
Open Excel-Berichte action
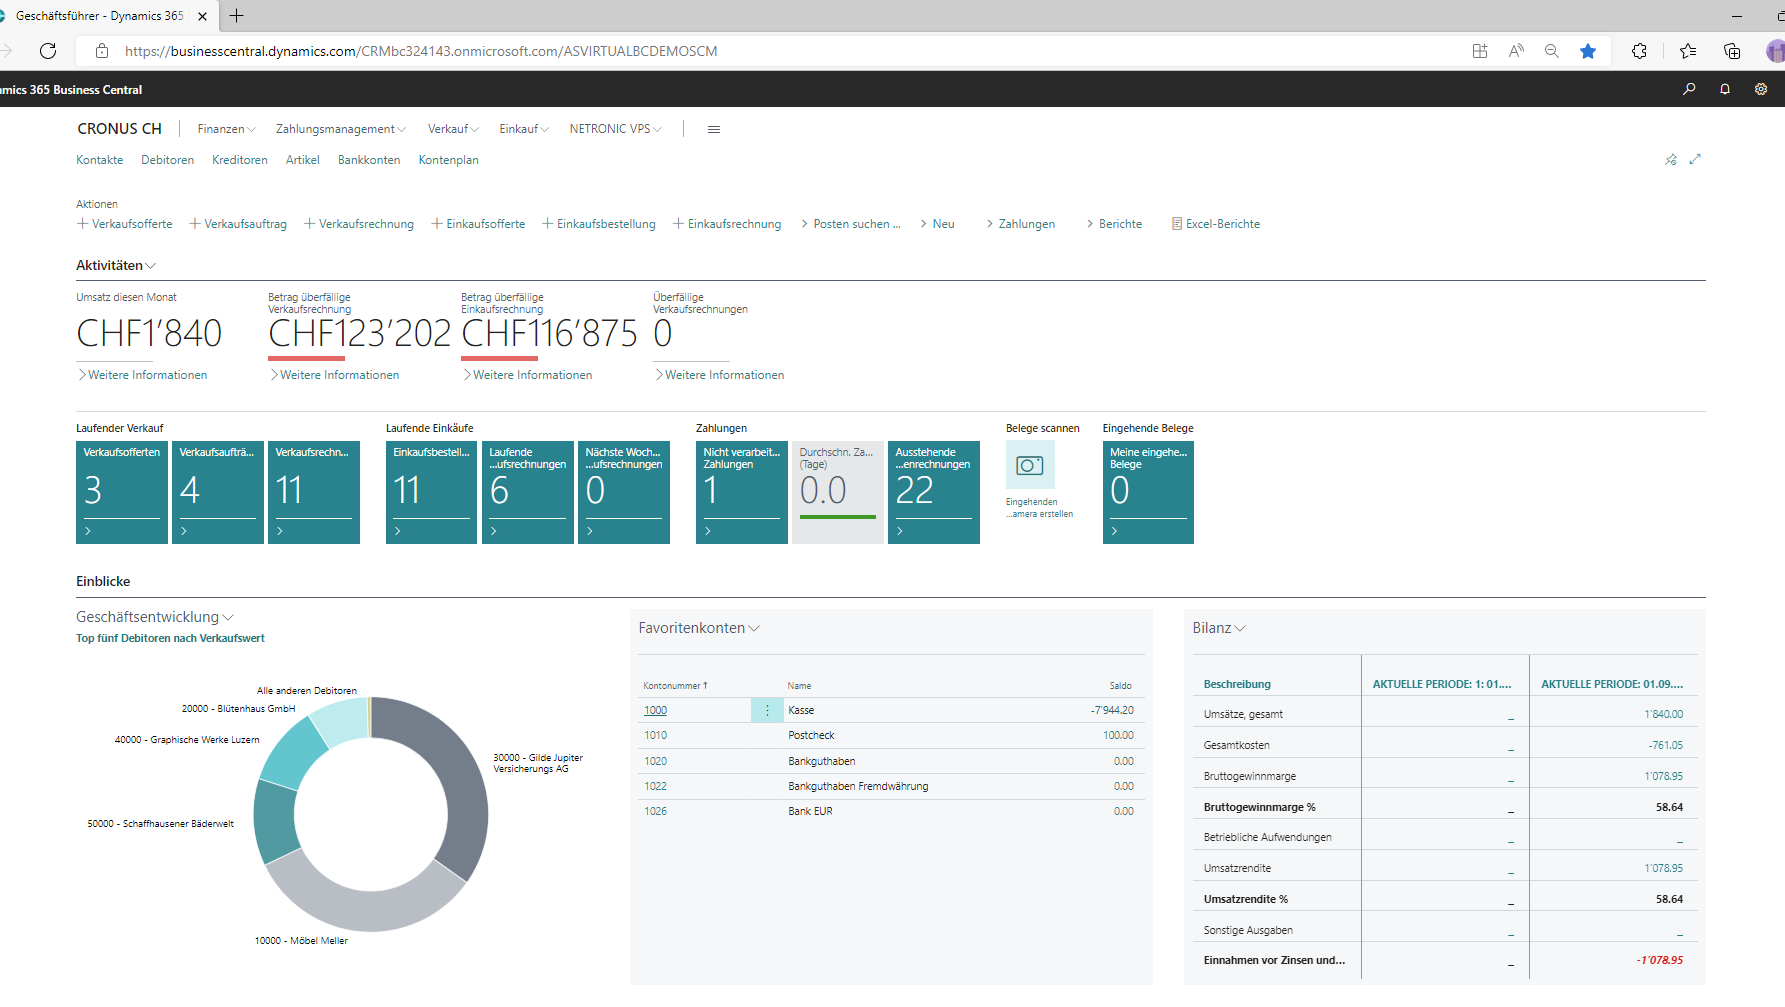pyautogui.click(x=1216, y=224)
